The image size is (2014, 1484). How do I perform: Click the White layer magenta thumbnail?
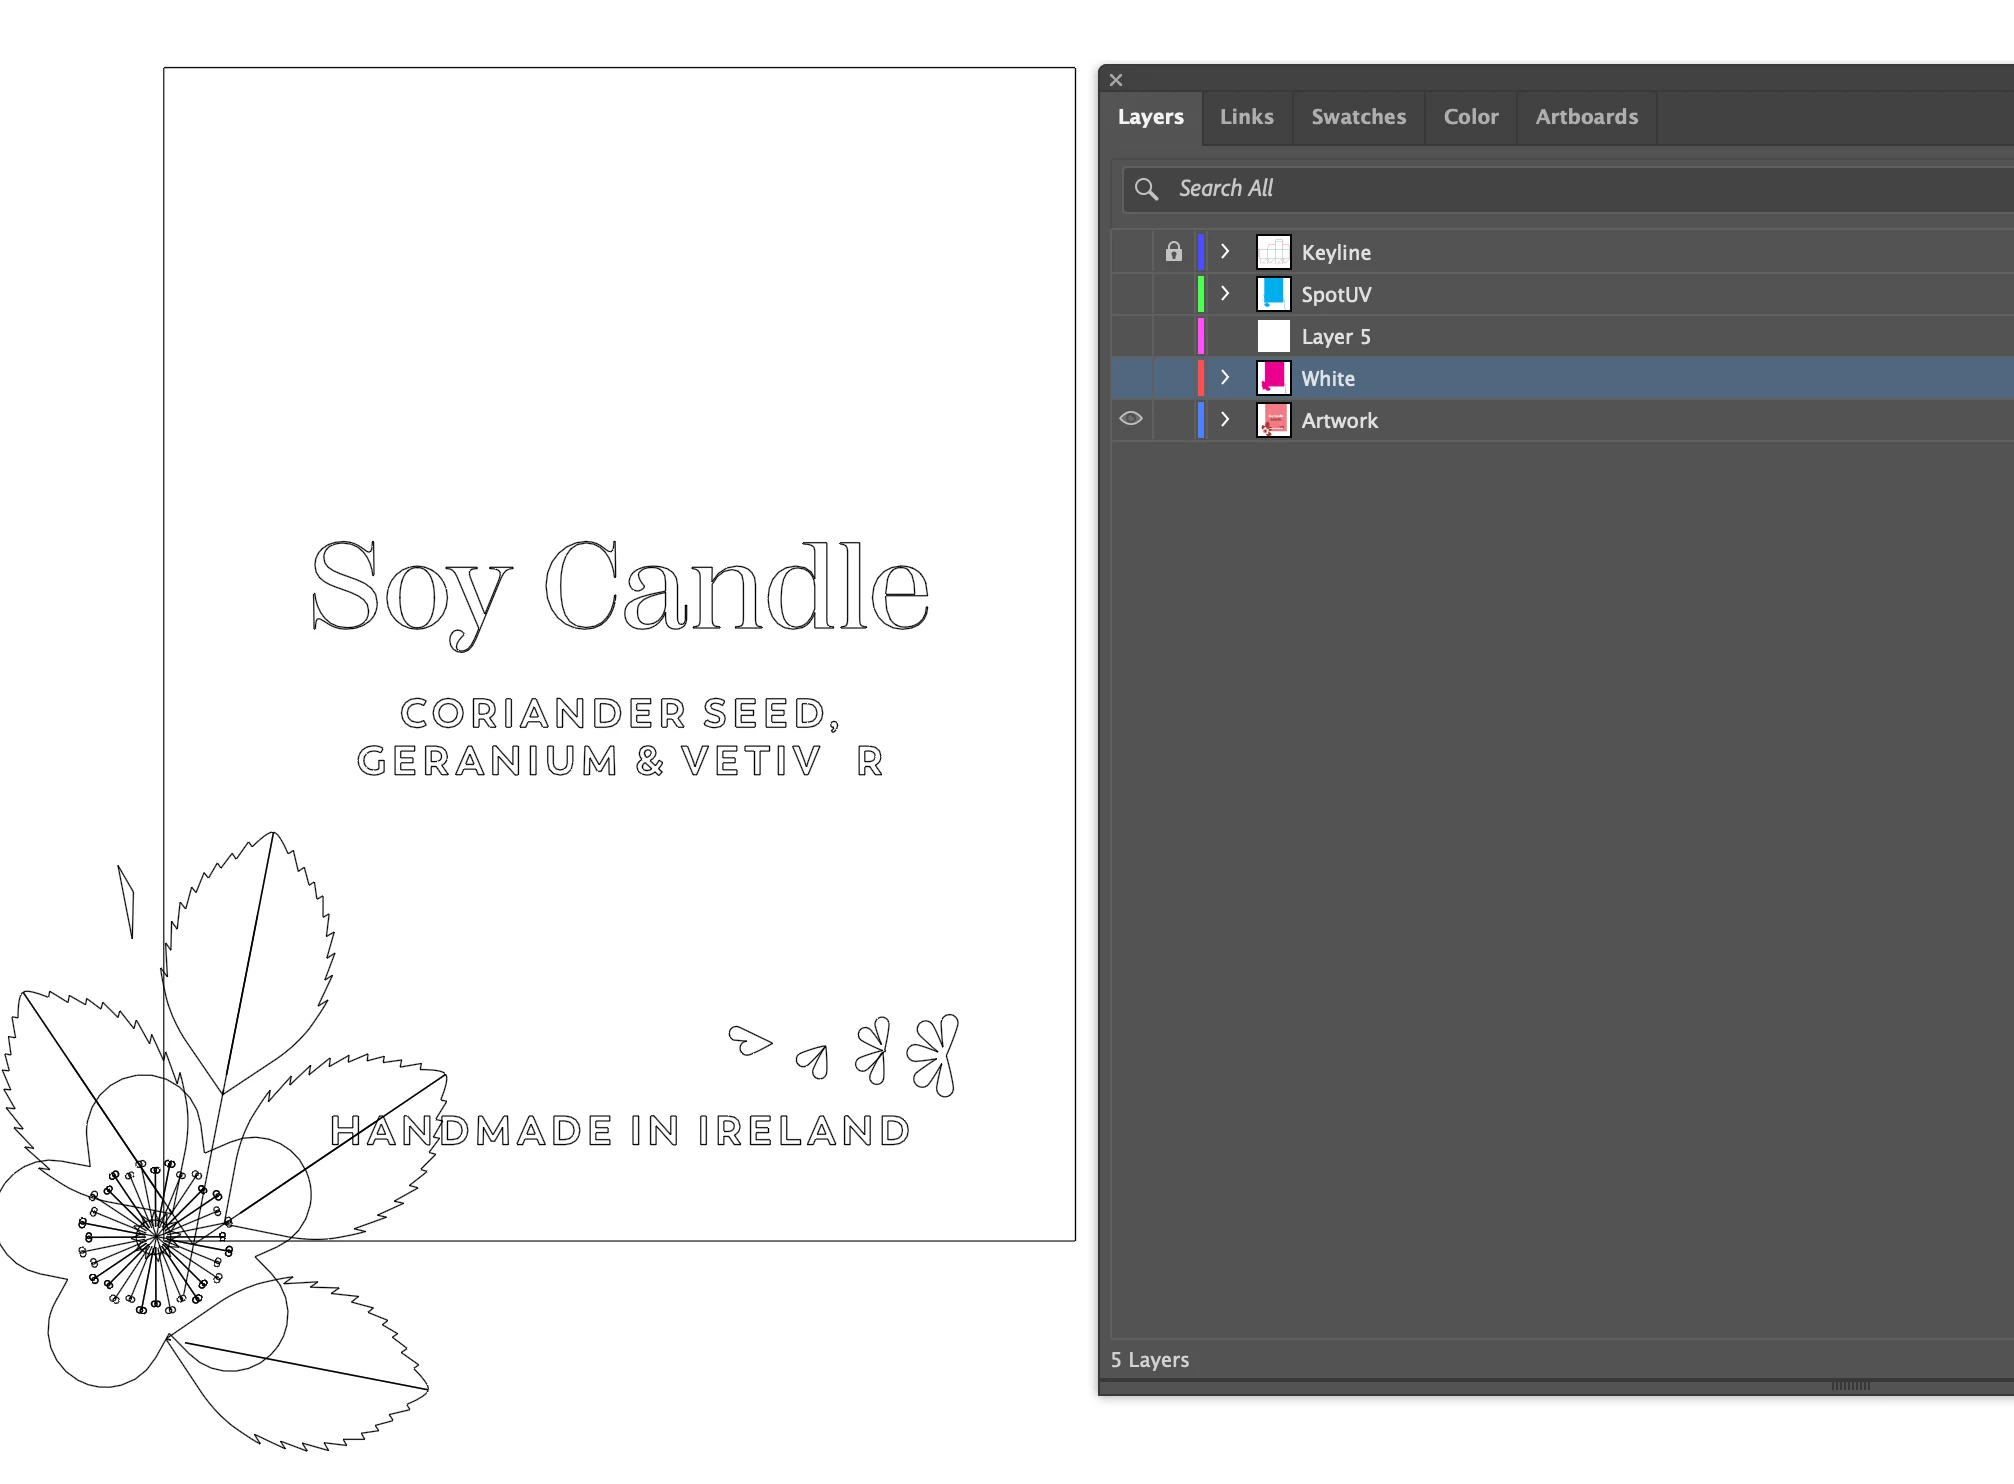coord(1273,378)
